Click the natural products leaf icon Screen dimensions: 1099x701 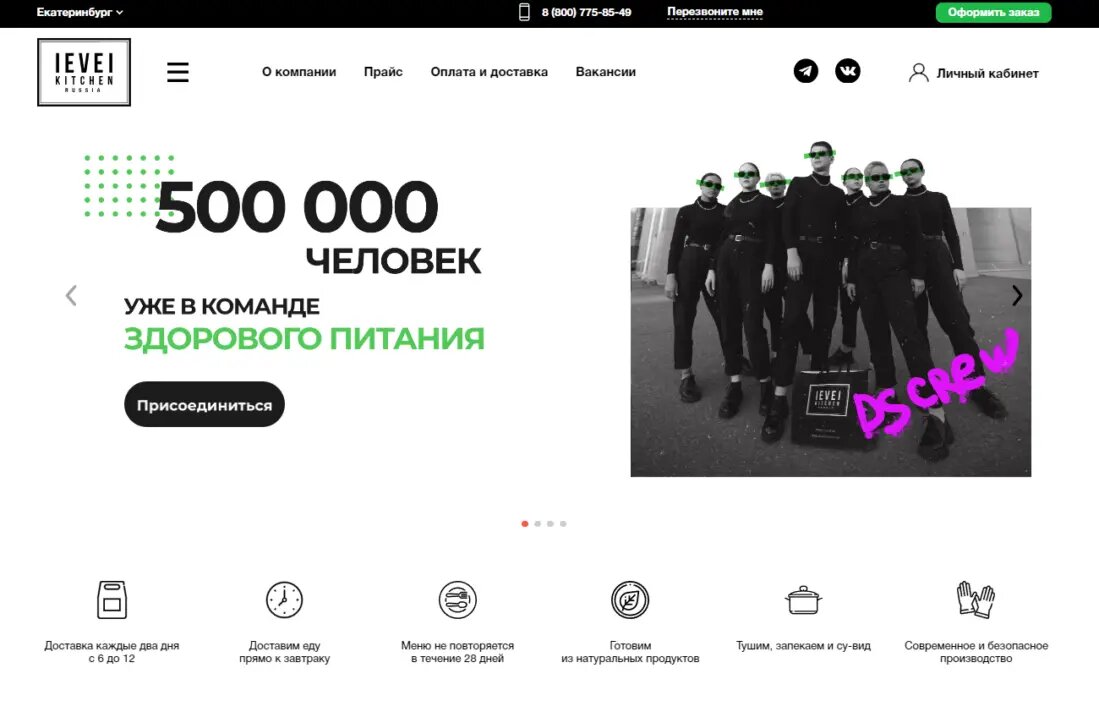tap(629, 600)
